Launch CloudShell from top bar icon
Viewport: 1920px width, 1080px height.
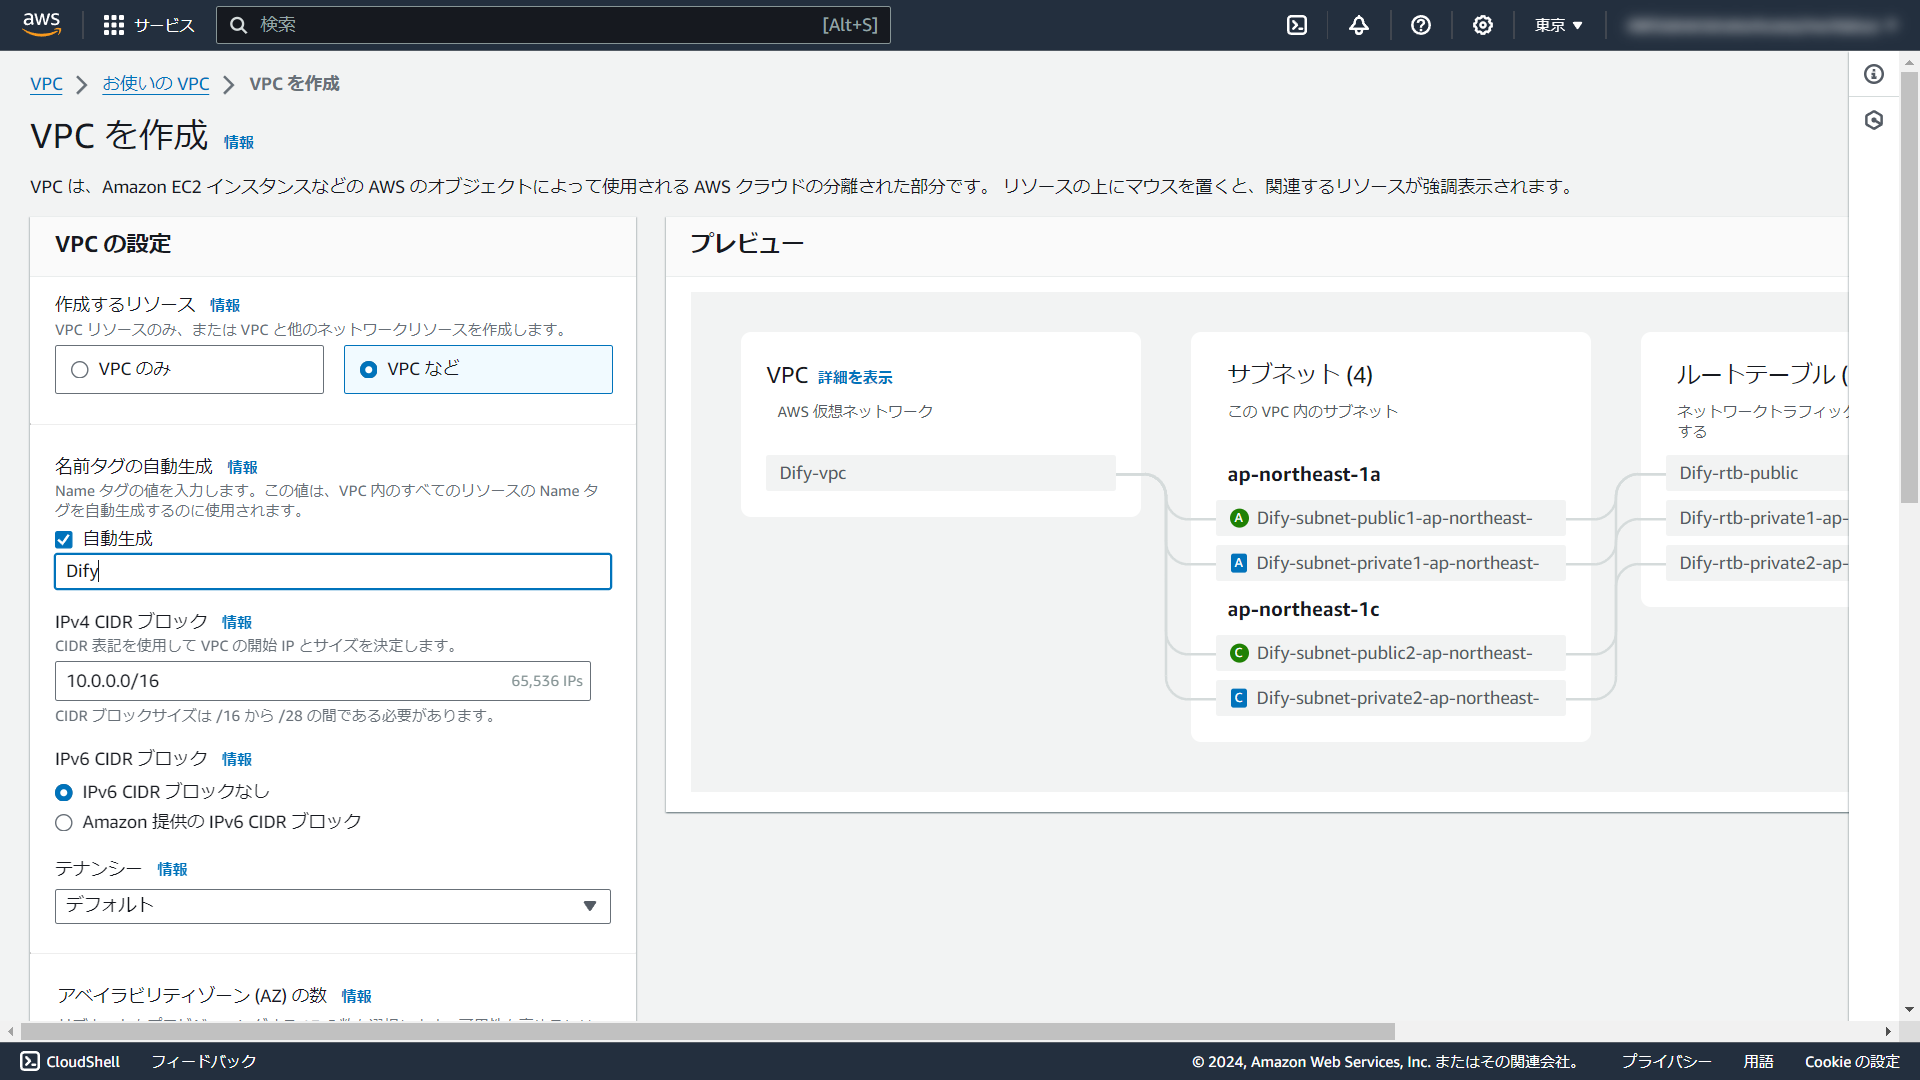pyautogui.click(x=1297, y=25)
